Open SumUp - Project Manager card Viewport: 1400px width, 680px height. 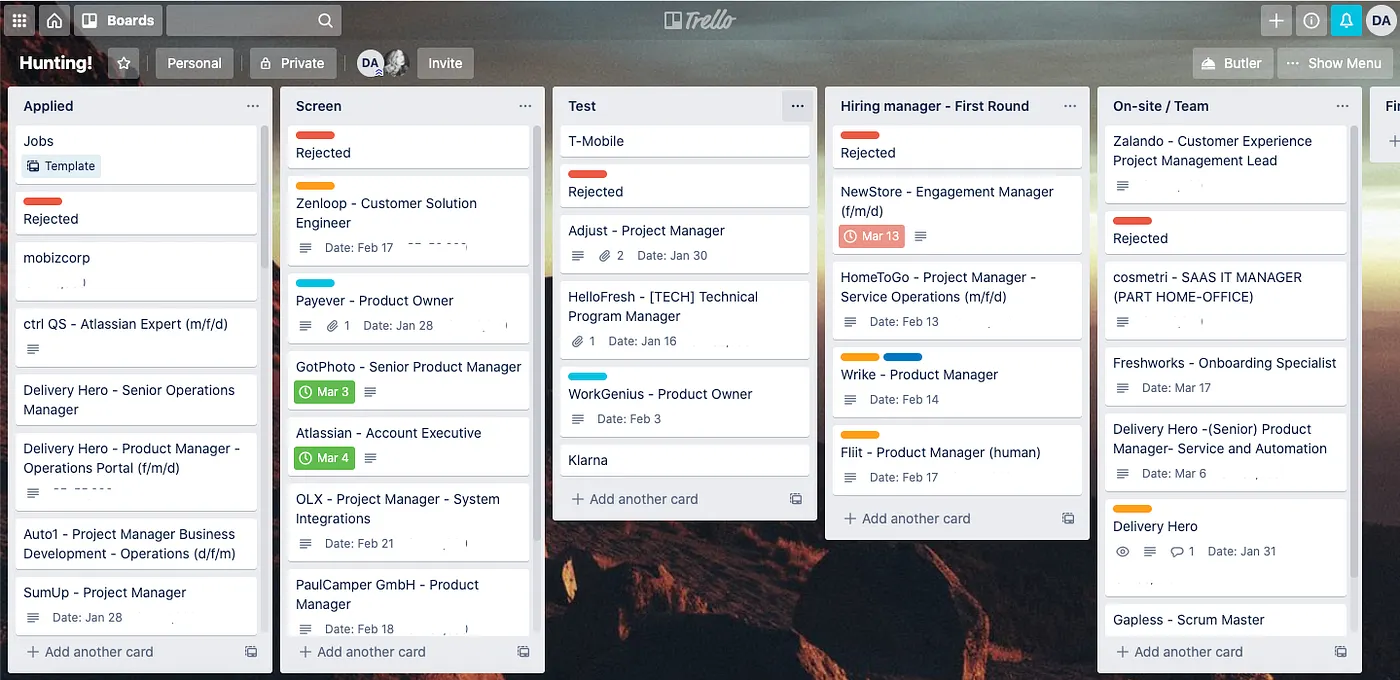pos(136,605)
